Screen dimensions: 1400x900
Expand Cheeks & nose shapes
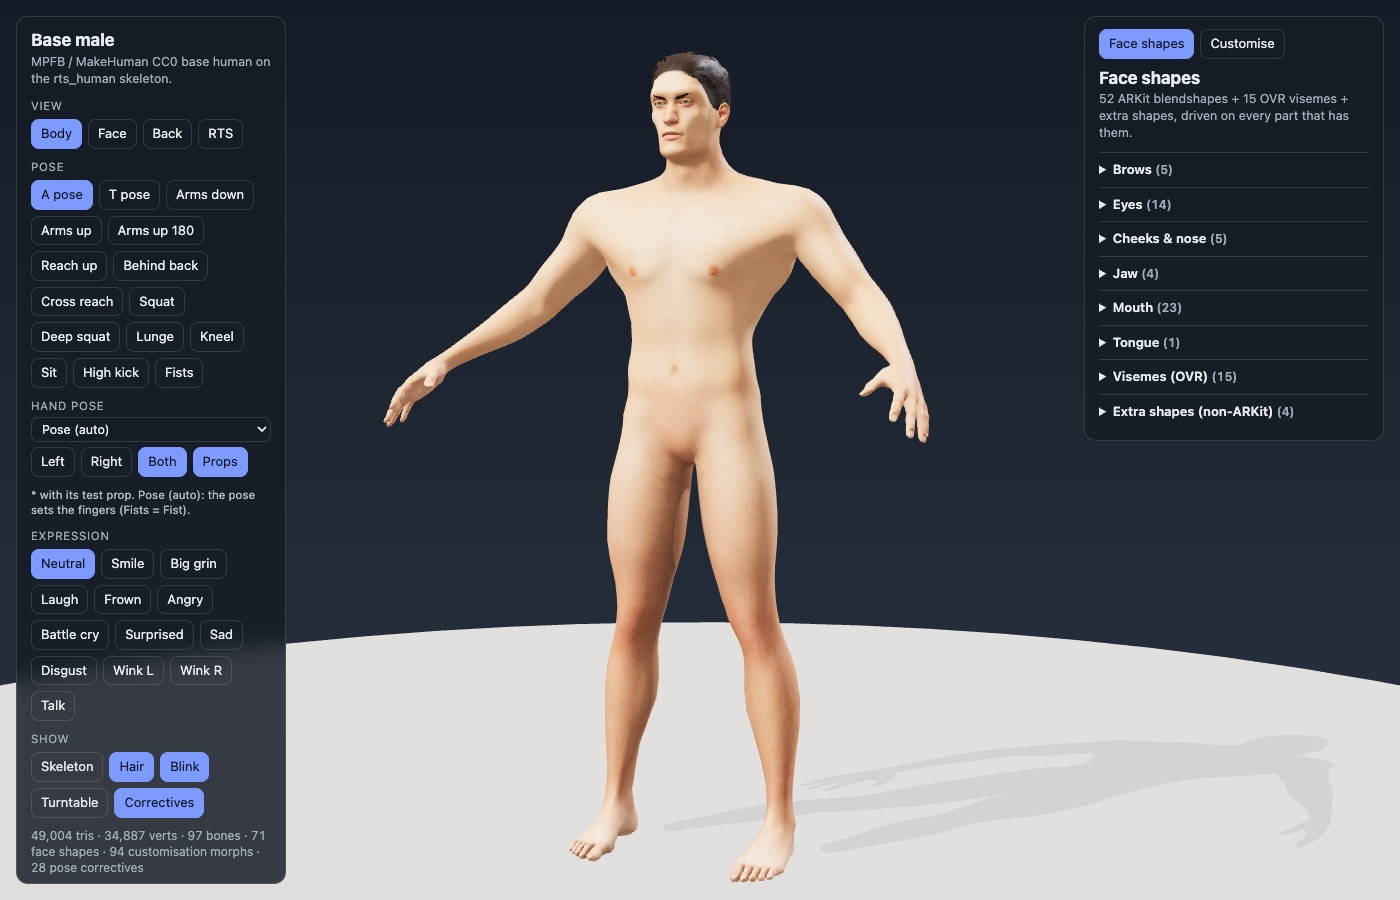click(1233, 239)
